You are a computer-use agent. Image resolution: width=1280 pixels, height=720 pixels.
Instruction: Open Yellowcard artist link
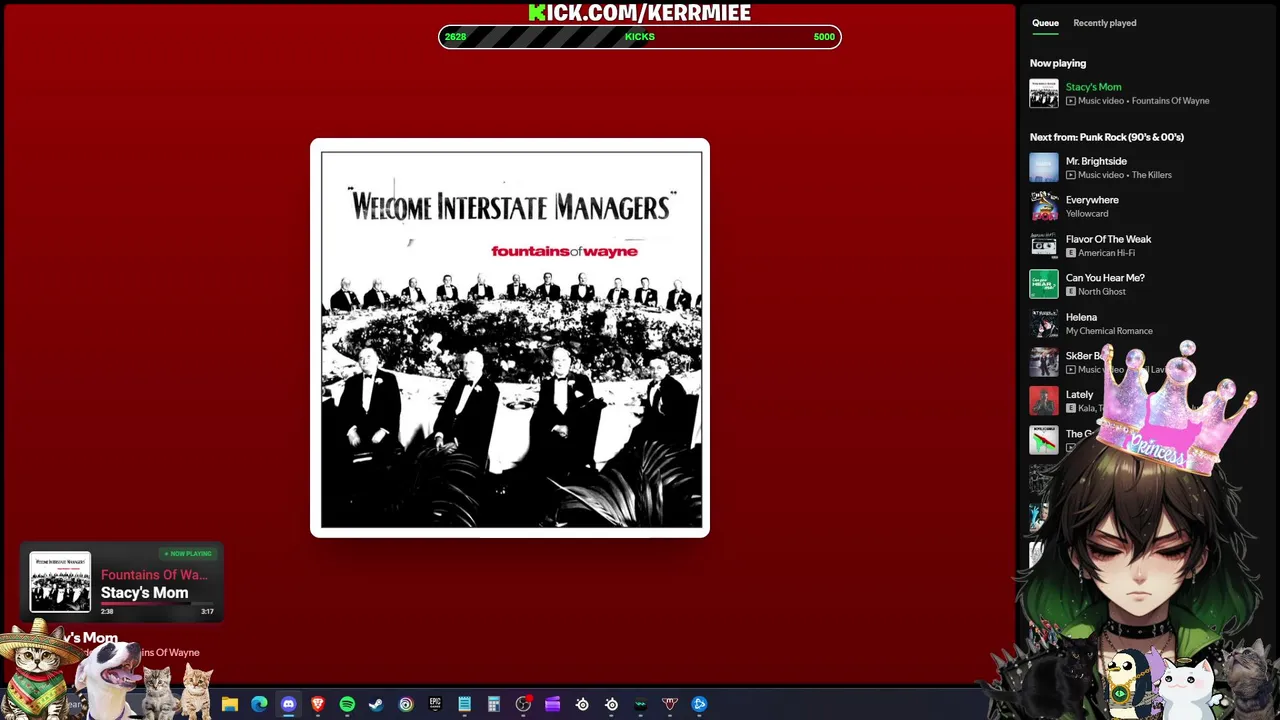(x=1087, y=214)
